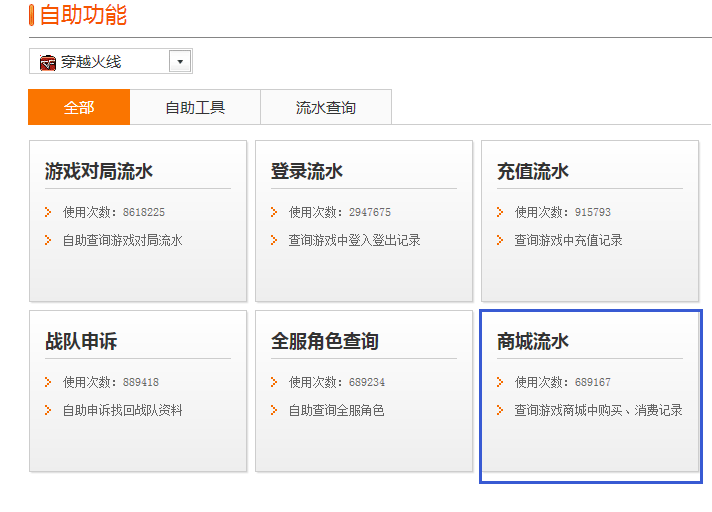Click the arrow icon beside 查询游戏中充值记录
The height and width of the screenshot is (512, 712).
[500, 240]
